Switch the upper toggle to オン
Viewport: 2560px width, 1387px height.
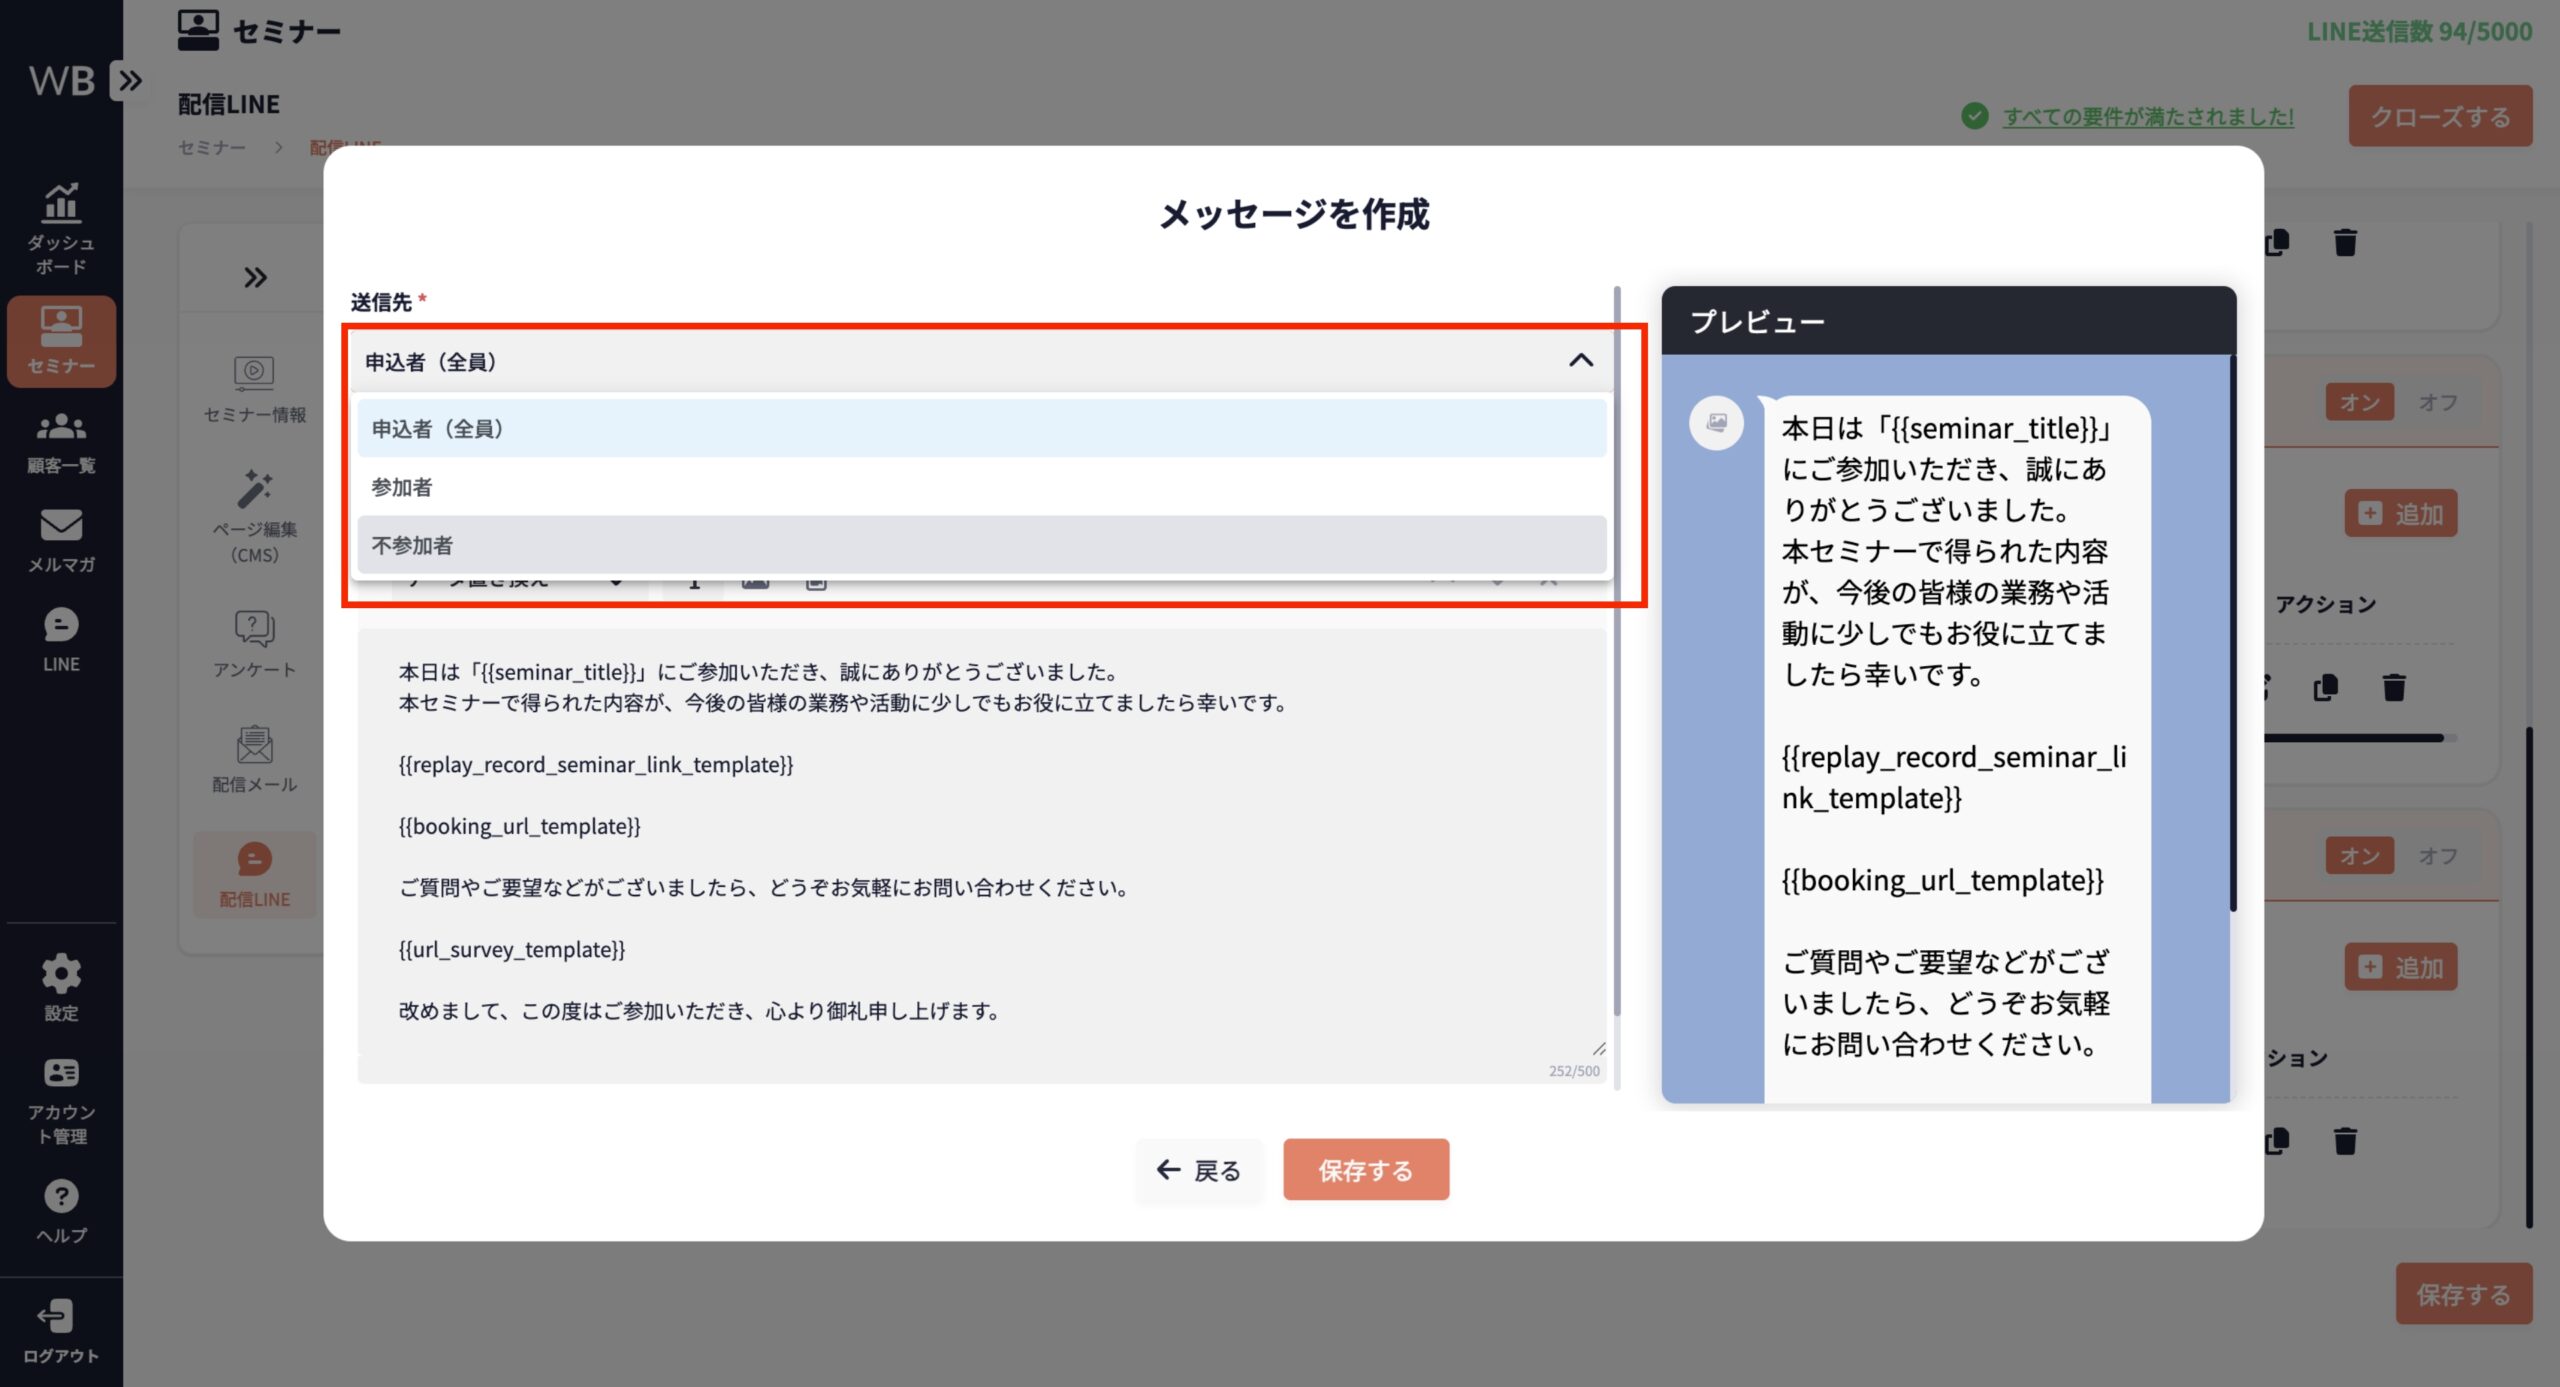click(x=2359, y=403)
